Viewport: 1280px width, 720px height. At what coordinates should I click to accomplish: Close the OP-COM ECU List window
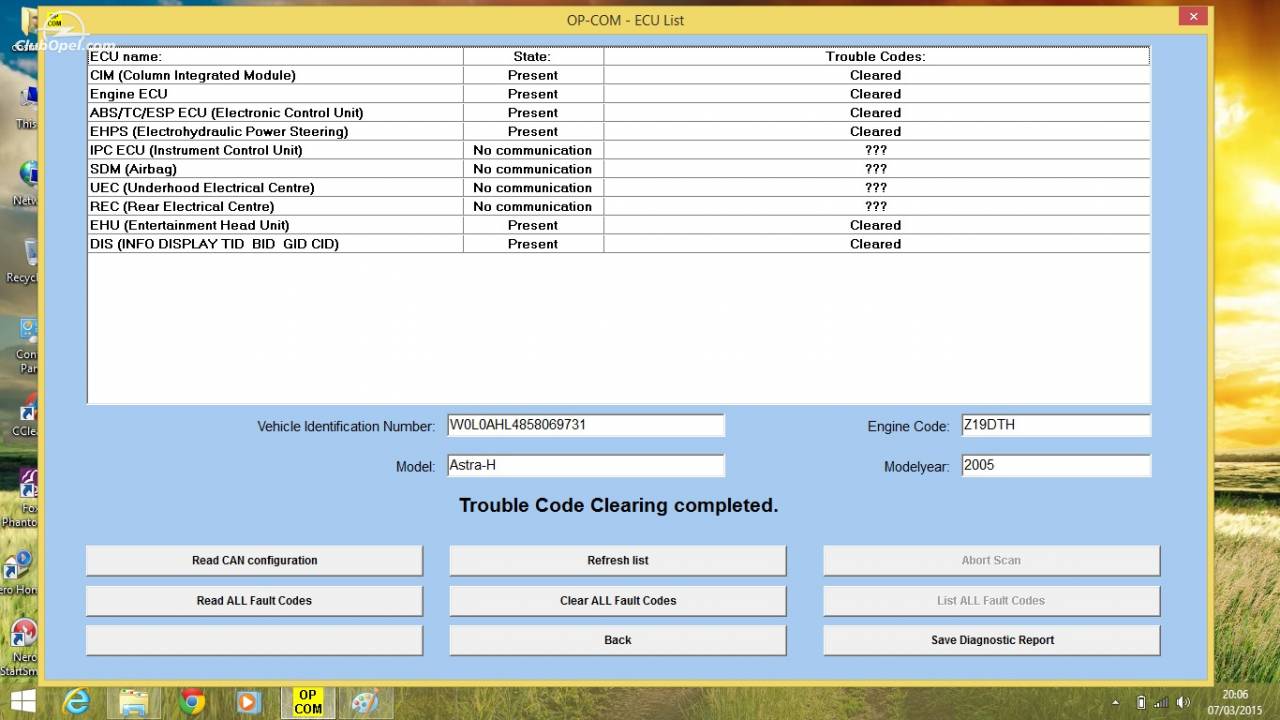(1192, 16)
